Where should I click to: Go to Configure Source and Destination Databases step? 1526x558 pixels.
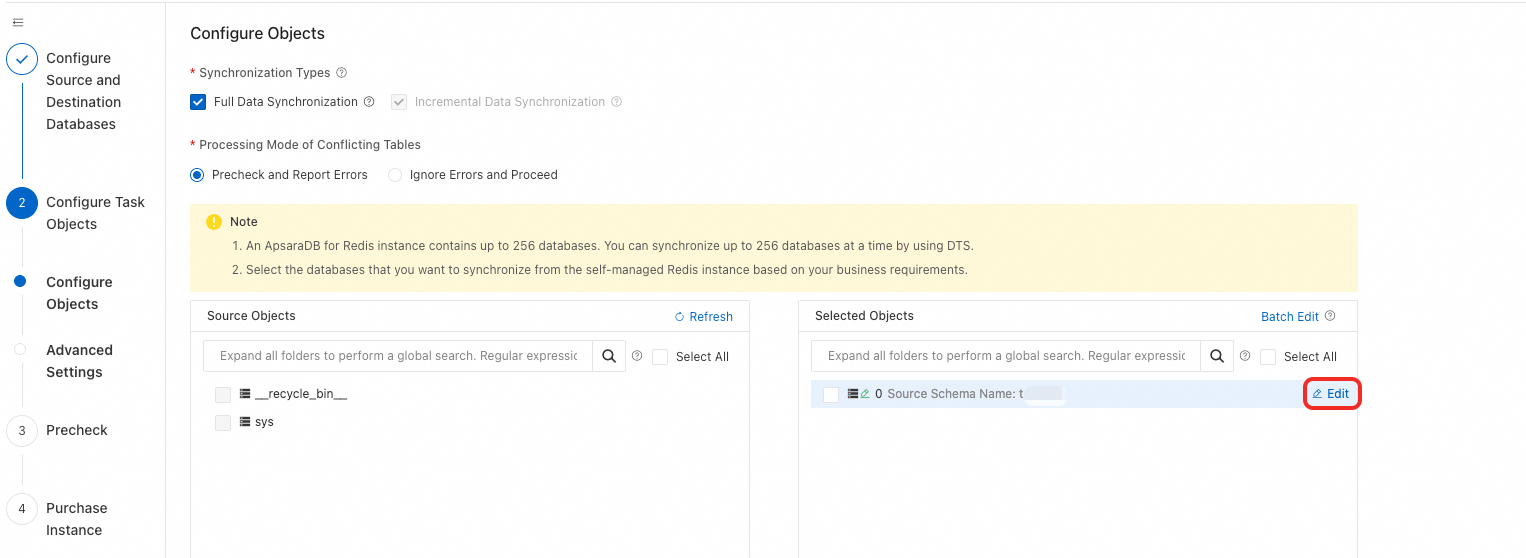(x=82, y=91)
